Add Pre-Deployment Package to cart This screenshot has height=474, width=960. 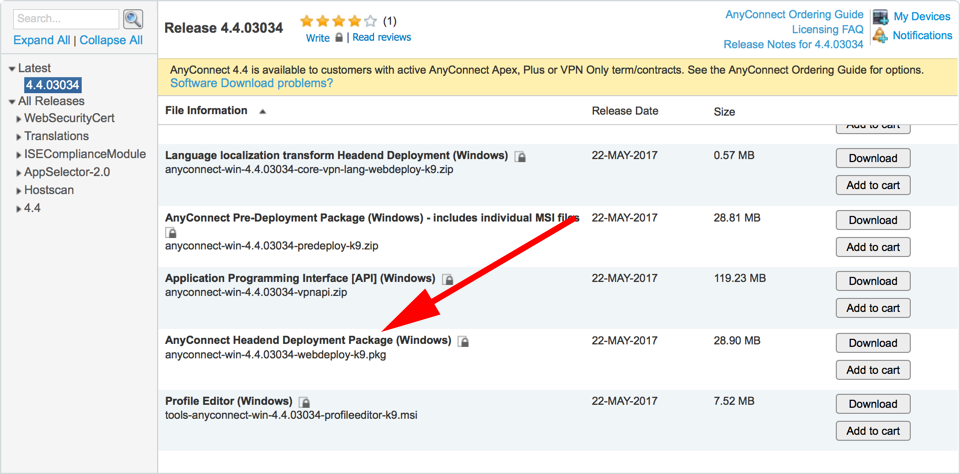[873, 247]
